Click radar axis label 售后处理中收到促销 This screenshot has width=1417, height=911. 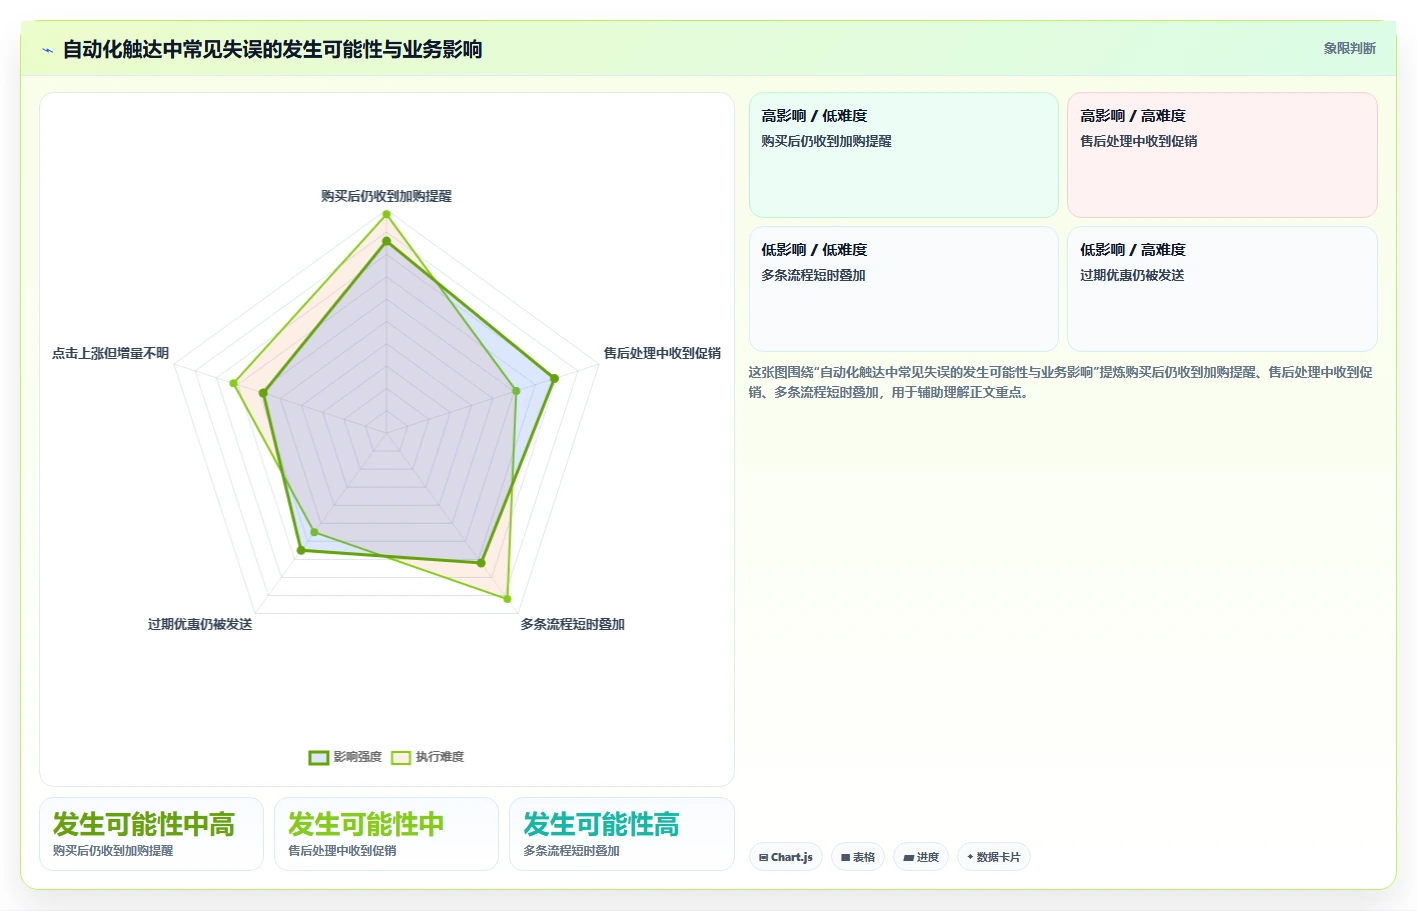coord(662,353)
